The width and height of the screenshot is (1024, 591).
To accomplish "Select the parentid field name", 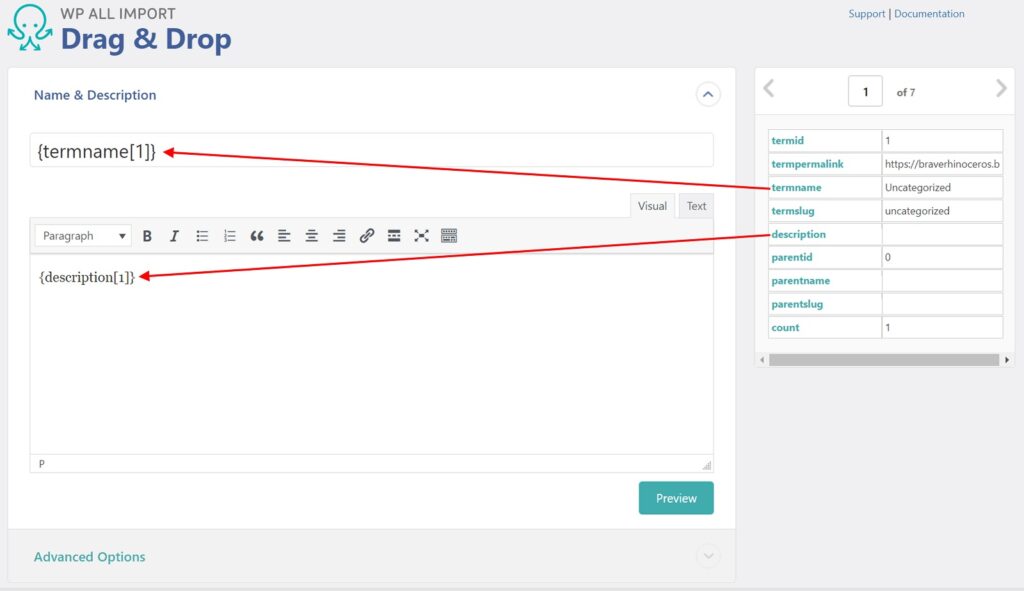I will 792,257.
